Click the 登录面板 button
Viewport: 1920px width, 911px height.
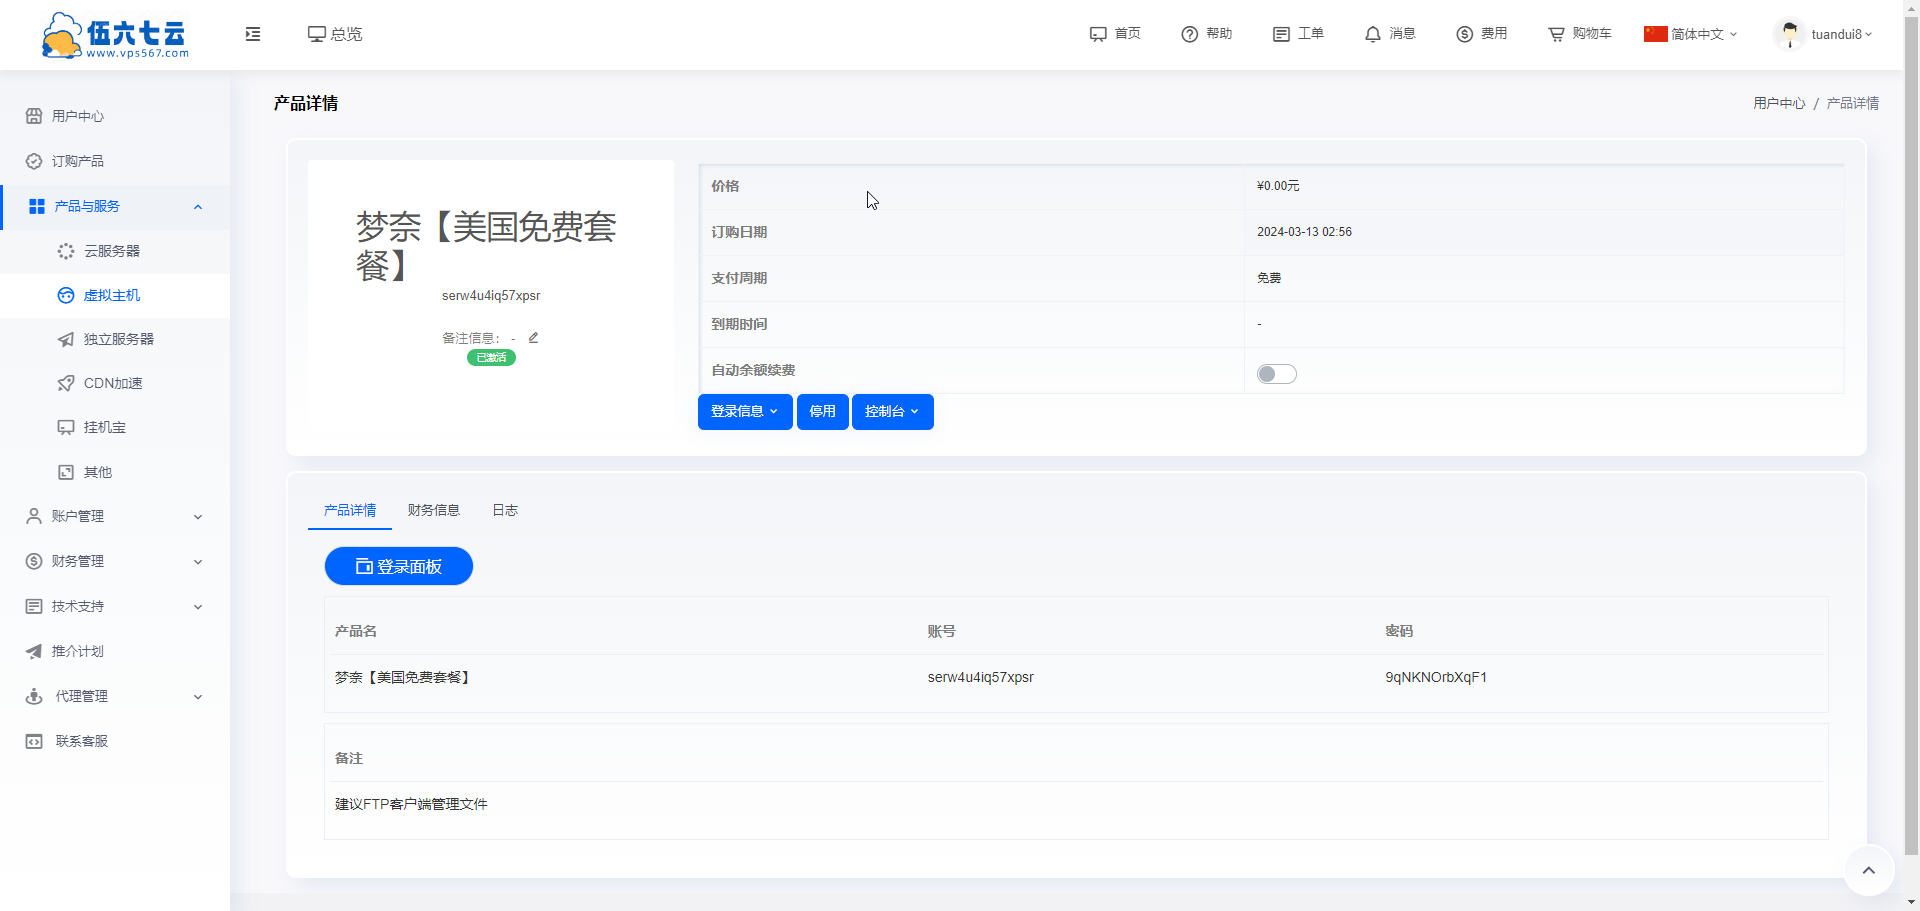point(398,566)
